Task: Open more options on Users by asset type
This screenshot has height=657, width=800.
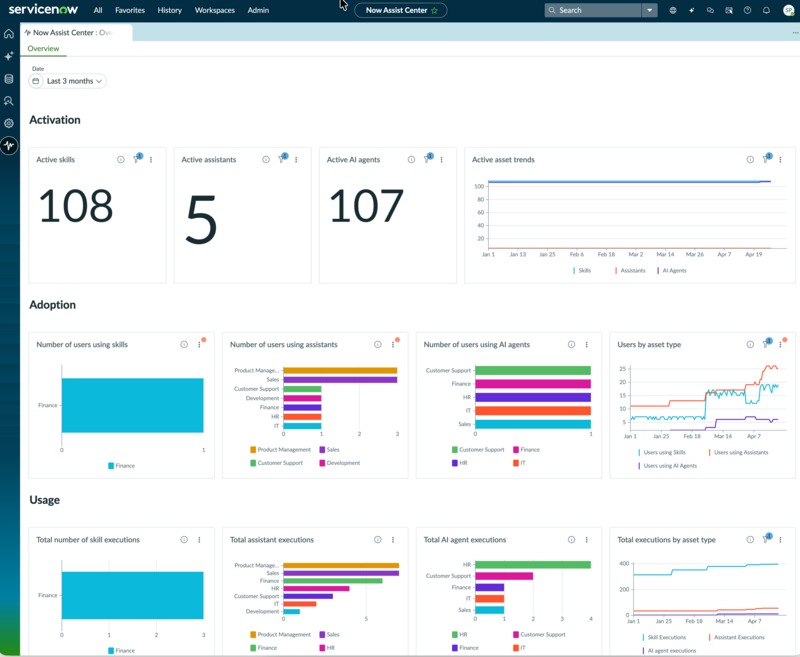Action: 781,344
